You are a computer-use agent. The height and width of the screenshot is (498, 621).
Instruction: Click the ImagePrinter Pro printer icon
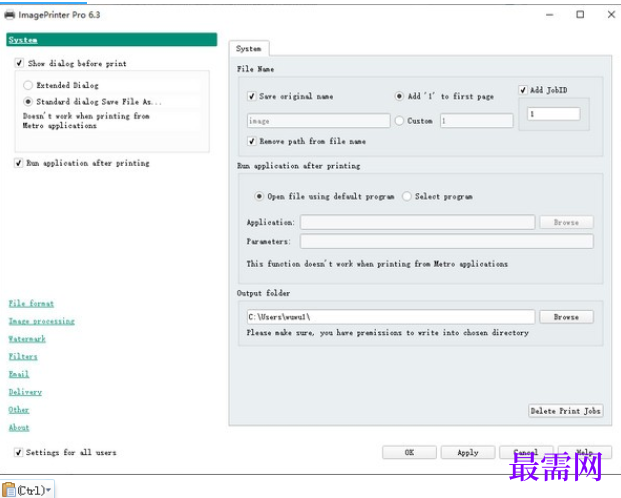(x=10, y=15)
